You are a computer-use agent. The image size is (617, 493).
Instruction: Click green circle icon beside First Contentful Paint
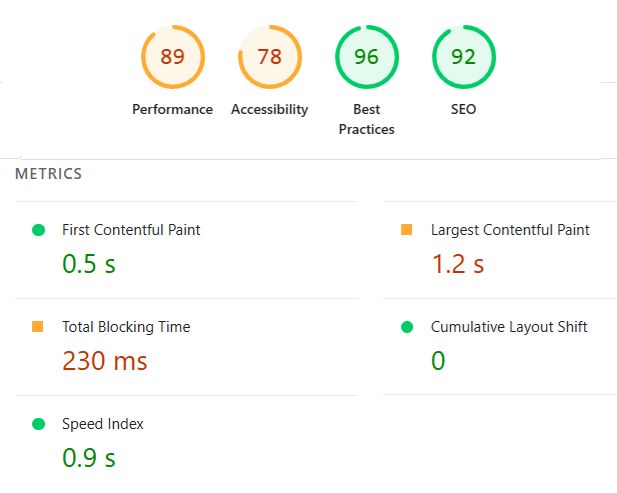click(39, 230)
